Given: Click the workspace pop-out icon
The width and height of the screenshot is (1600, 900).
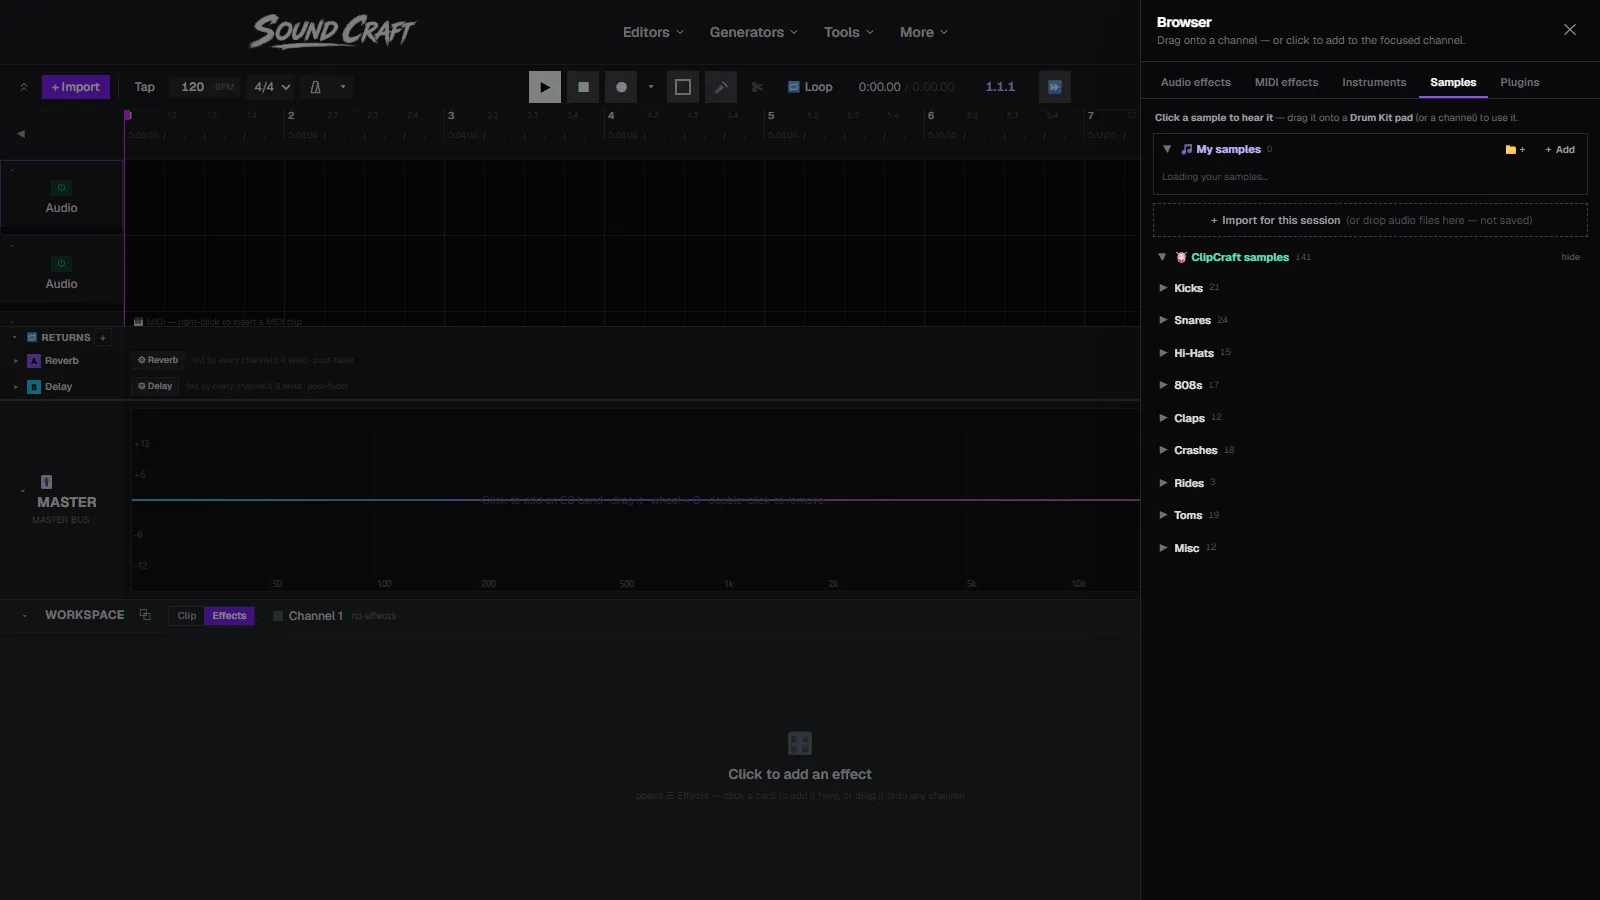Looking at the screenshot, I should (145, 615).
